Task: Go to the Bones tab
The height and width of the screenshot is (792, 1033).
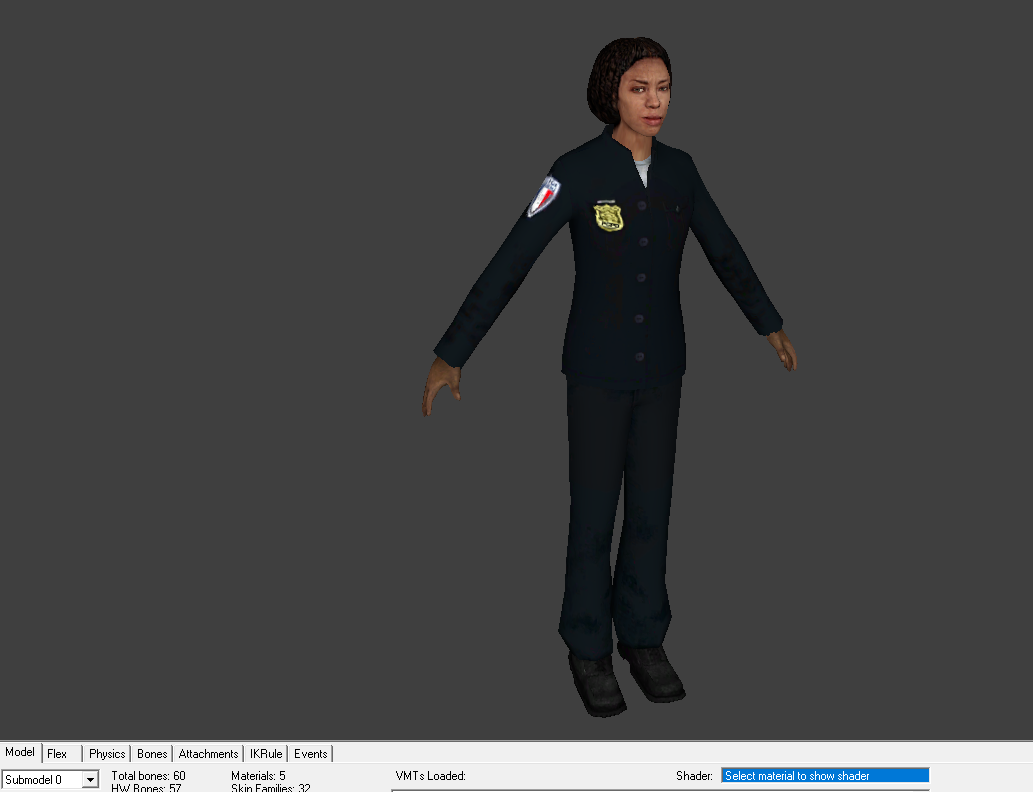Action: tap(152, 754)
